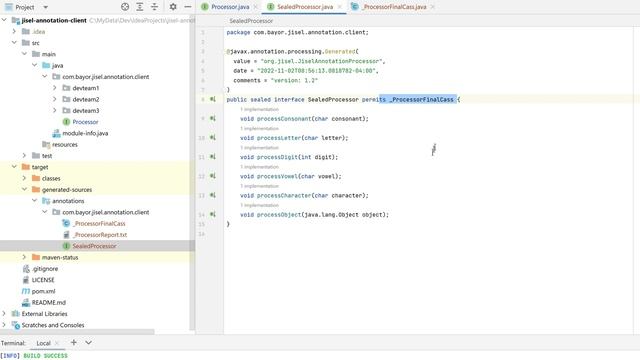Close the _ProcessorFinalCass.java tab
Viewport: 640px width, 360px height.
coord(432,7)
